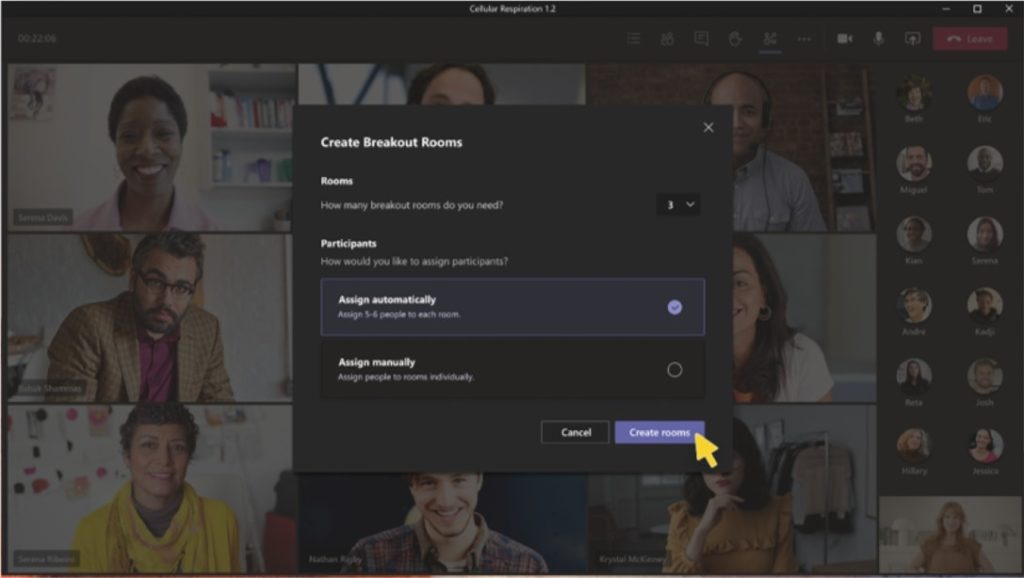1024x578 pixels.
Task: Click the Cancel button
Action: pos(575,432)
